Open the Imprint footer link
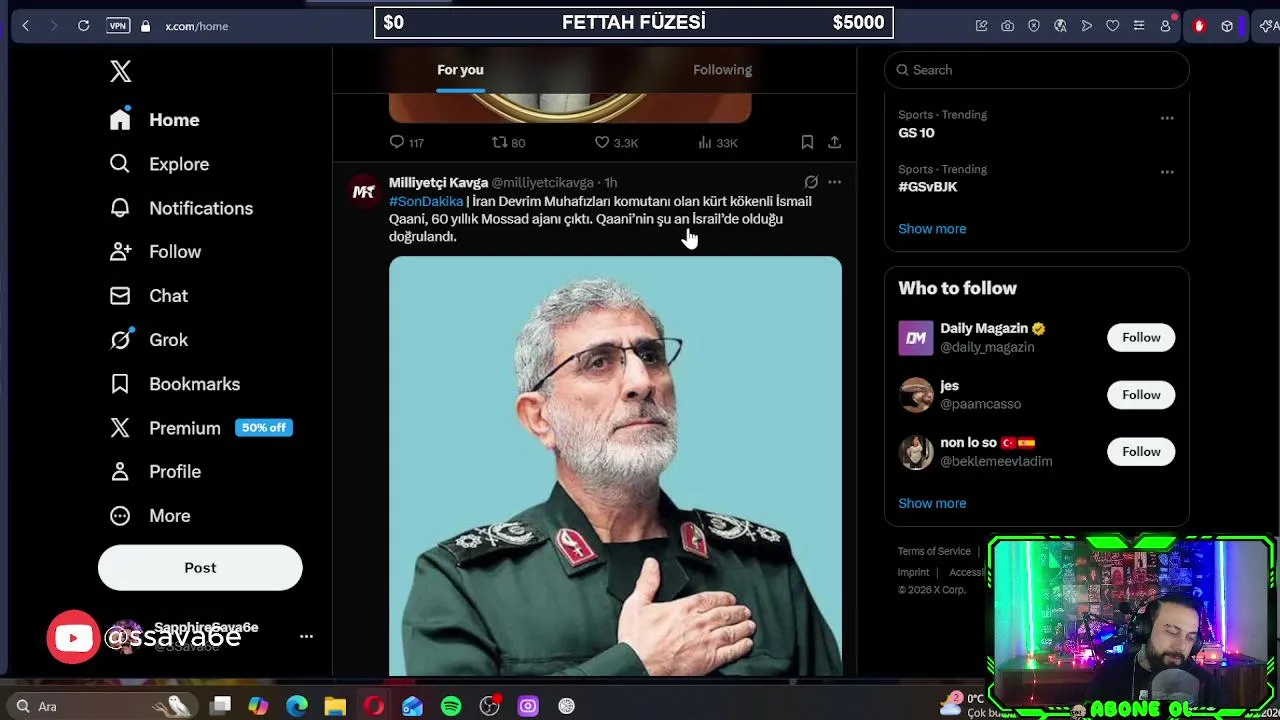This screenshot has height=720, width=1280. (913, 572)
